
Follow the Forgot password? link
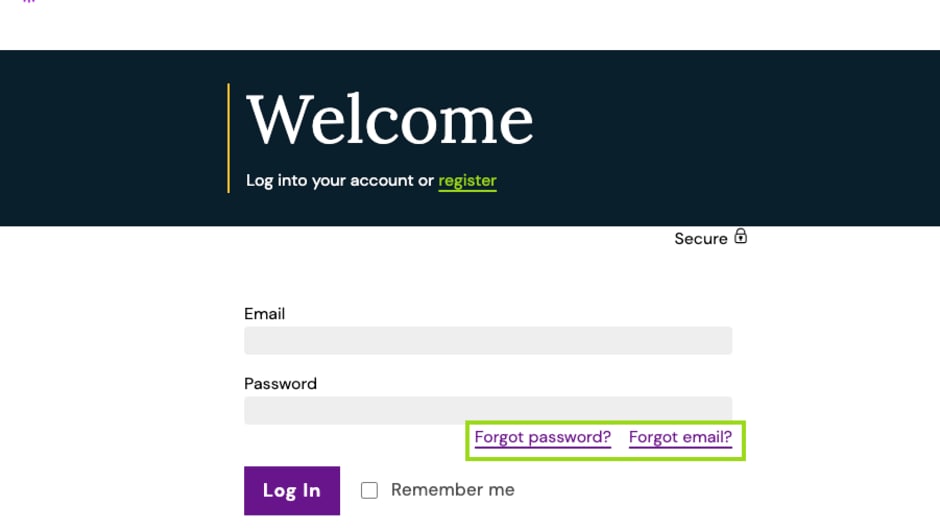tap(542, 437)
